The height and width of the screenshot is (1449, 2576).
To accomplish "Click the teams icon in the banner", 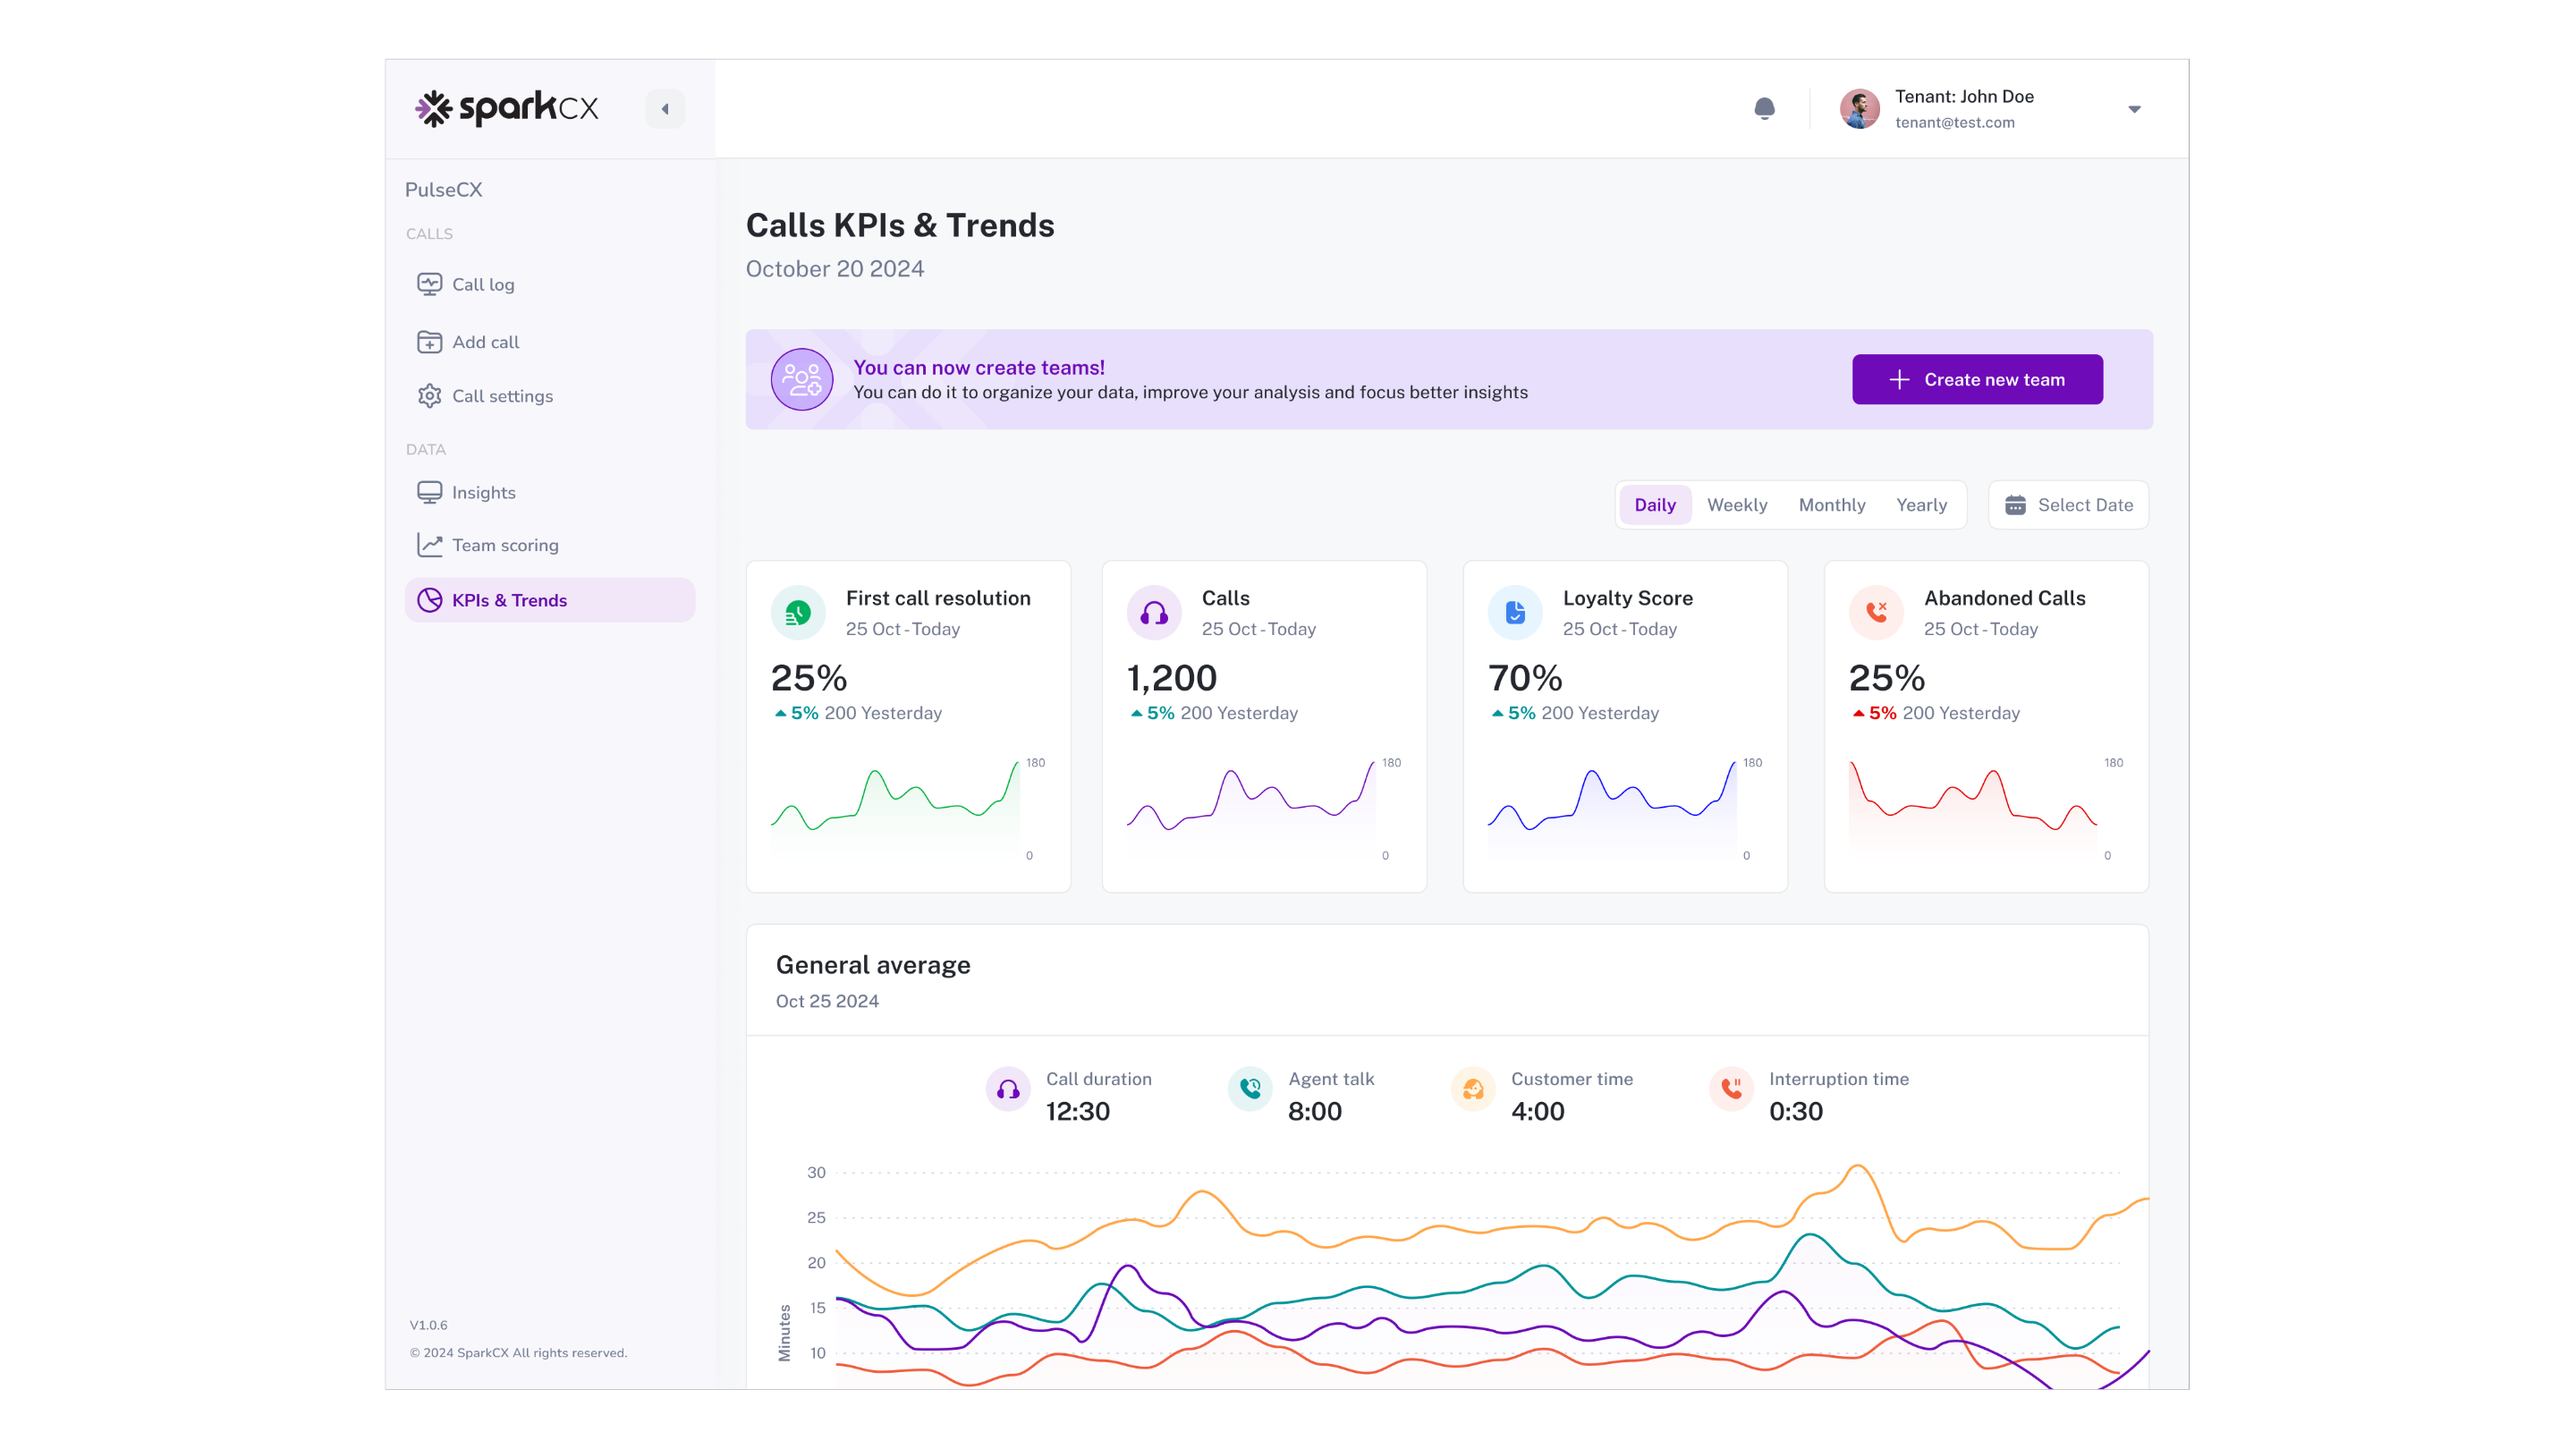I will click(801, 379).
